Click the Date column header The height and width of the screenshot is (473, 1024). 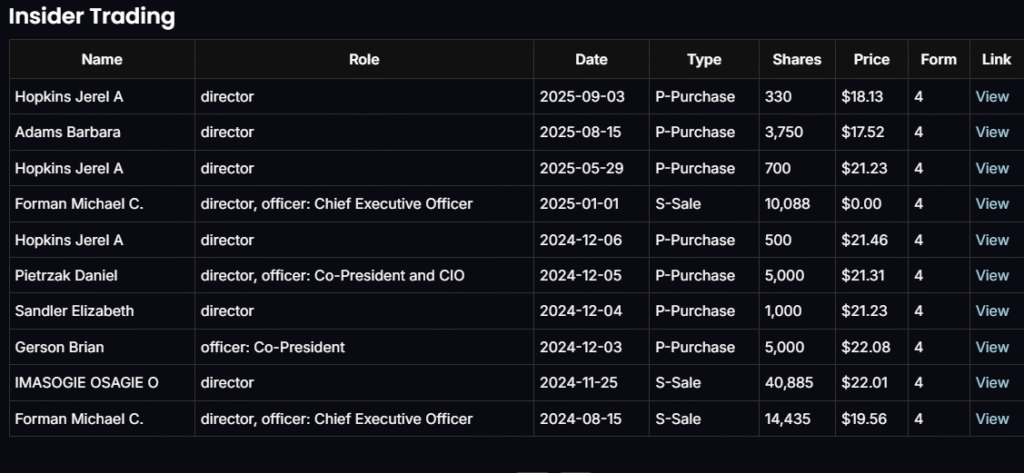591,60
